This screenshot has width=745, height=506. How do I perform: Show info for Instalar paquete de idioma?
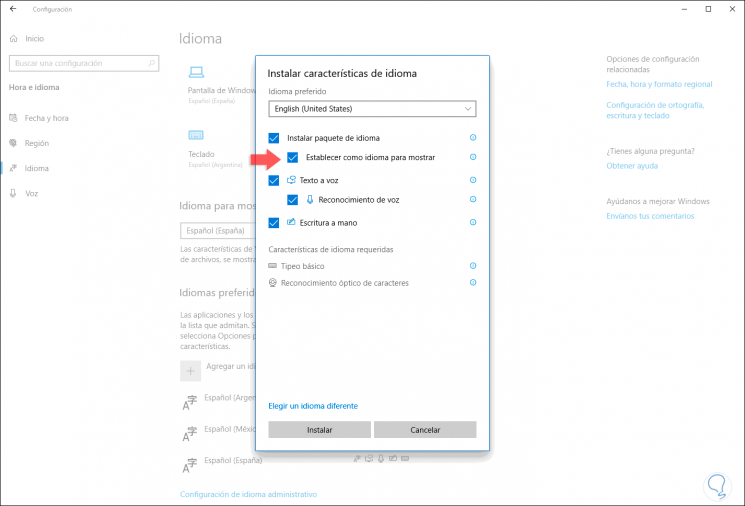click(473, 137)
